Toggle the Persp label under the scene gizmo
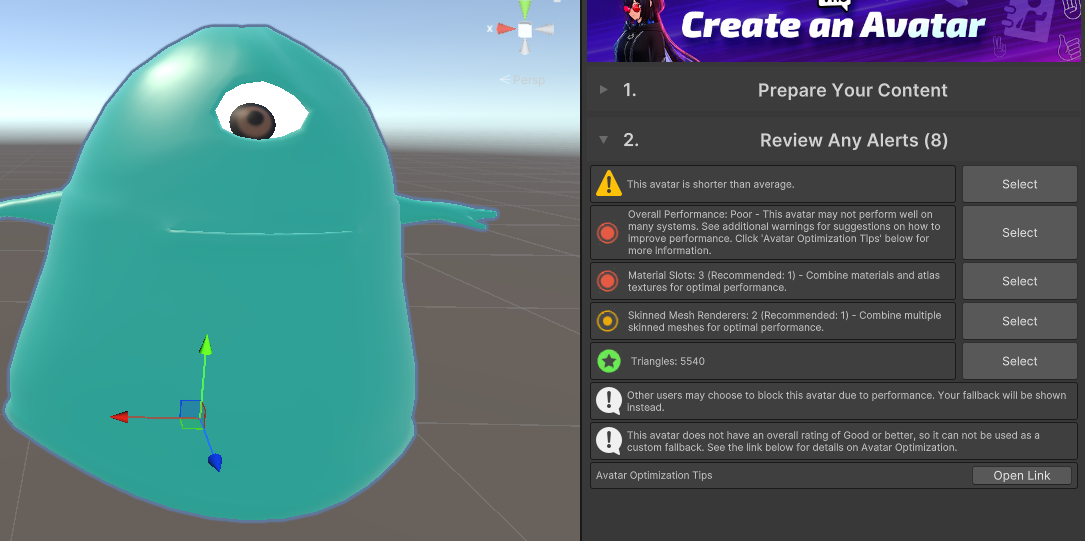 point(526,80)
